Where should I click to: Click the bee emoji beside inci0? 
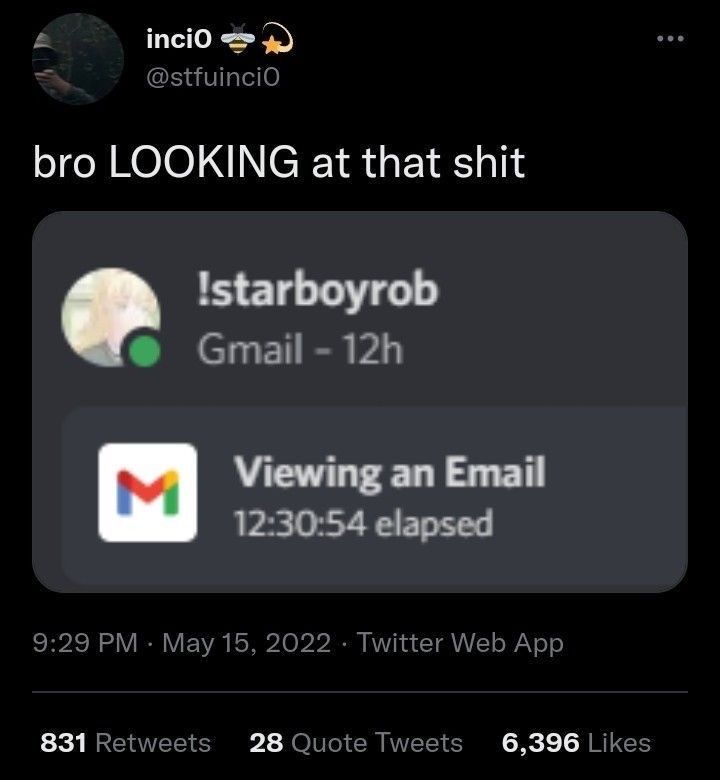click(237, 39)
